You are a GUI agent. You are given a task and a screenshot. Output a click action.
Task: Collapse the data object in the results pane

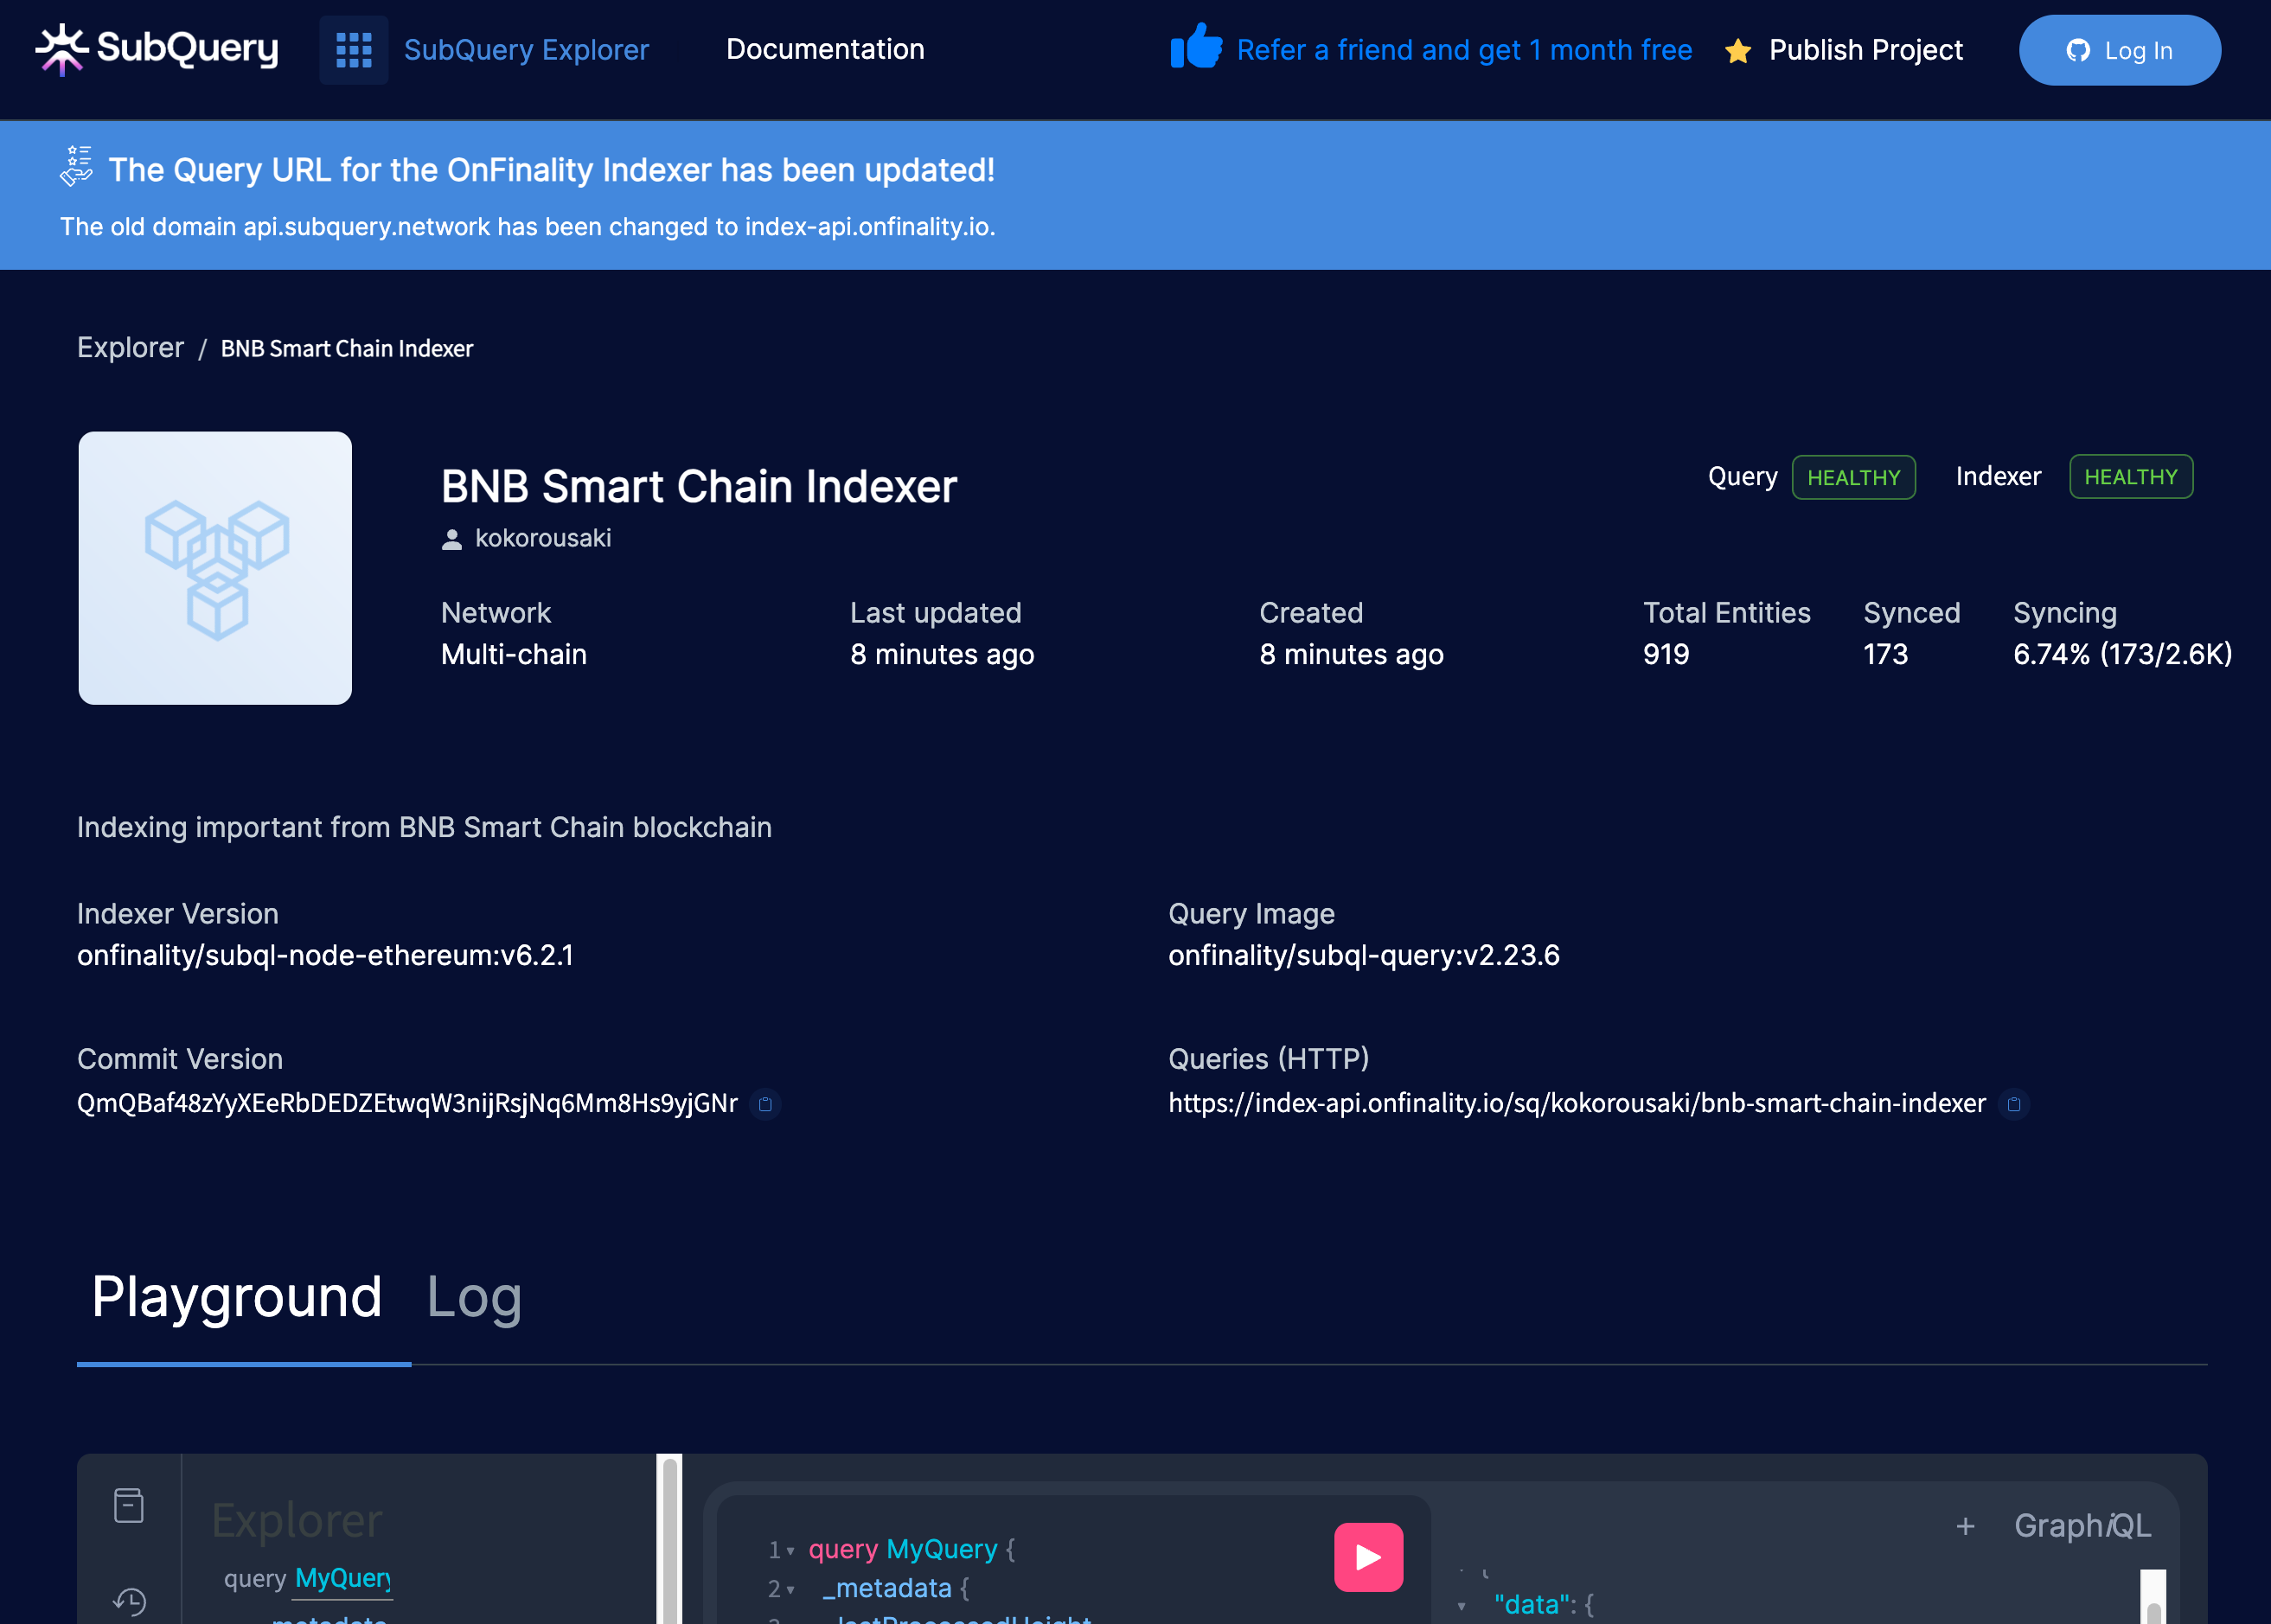(1461, 1604)
